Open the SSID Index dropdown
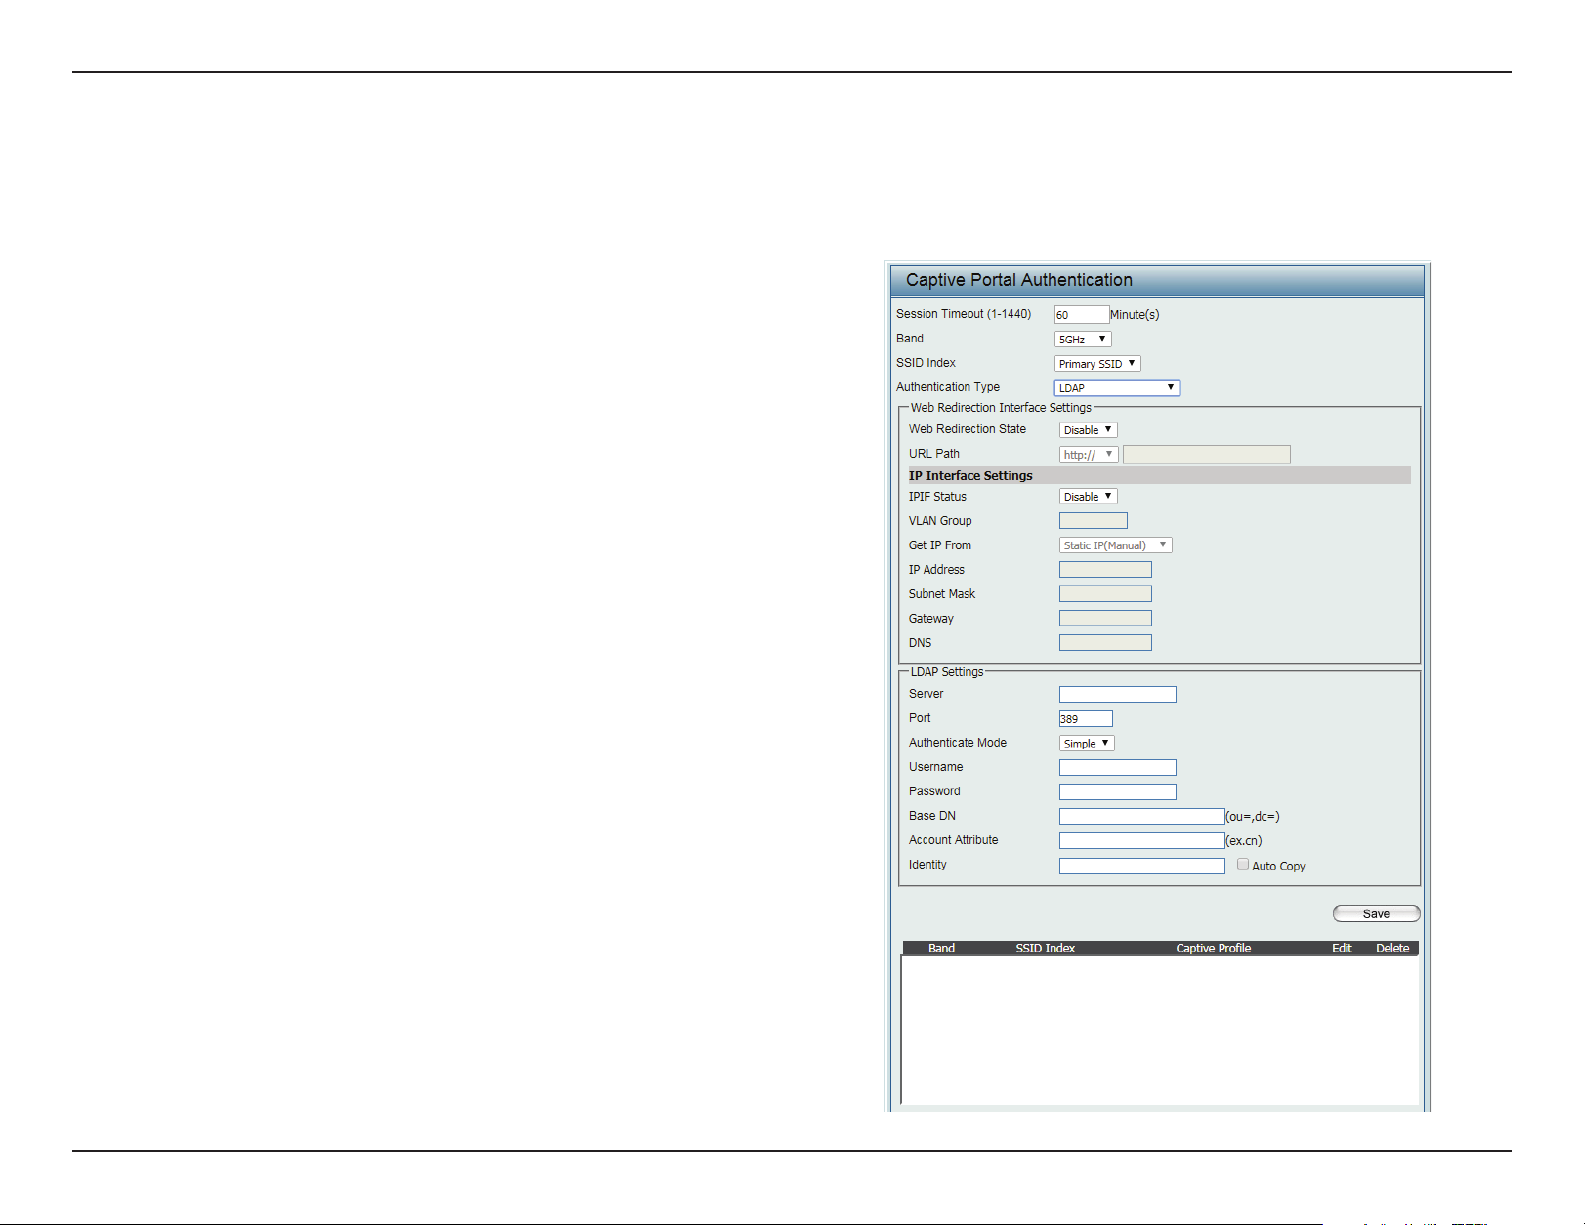Viewport: 1585px width, 1225px height. pyautogui.click(x=1097, y=364)
